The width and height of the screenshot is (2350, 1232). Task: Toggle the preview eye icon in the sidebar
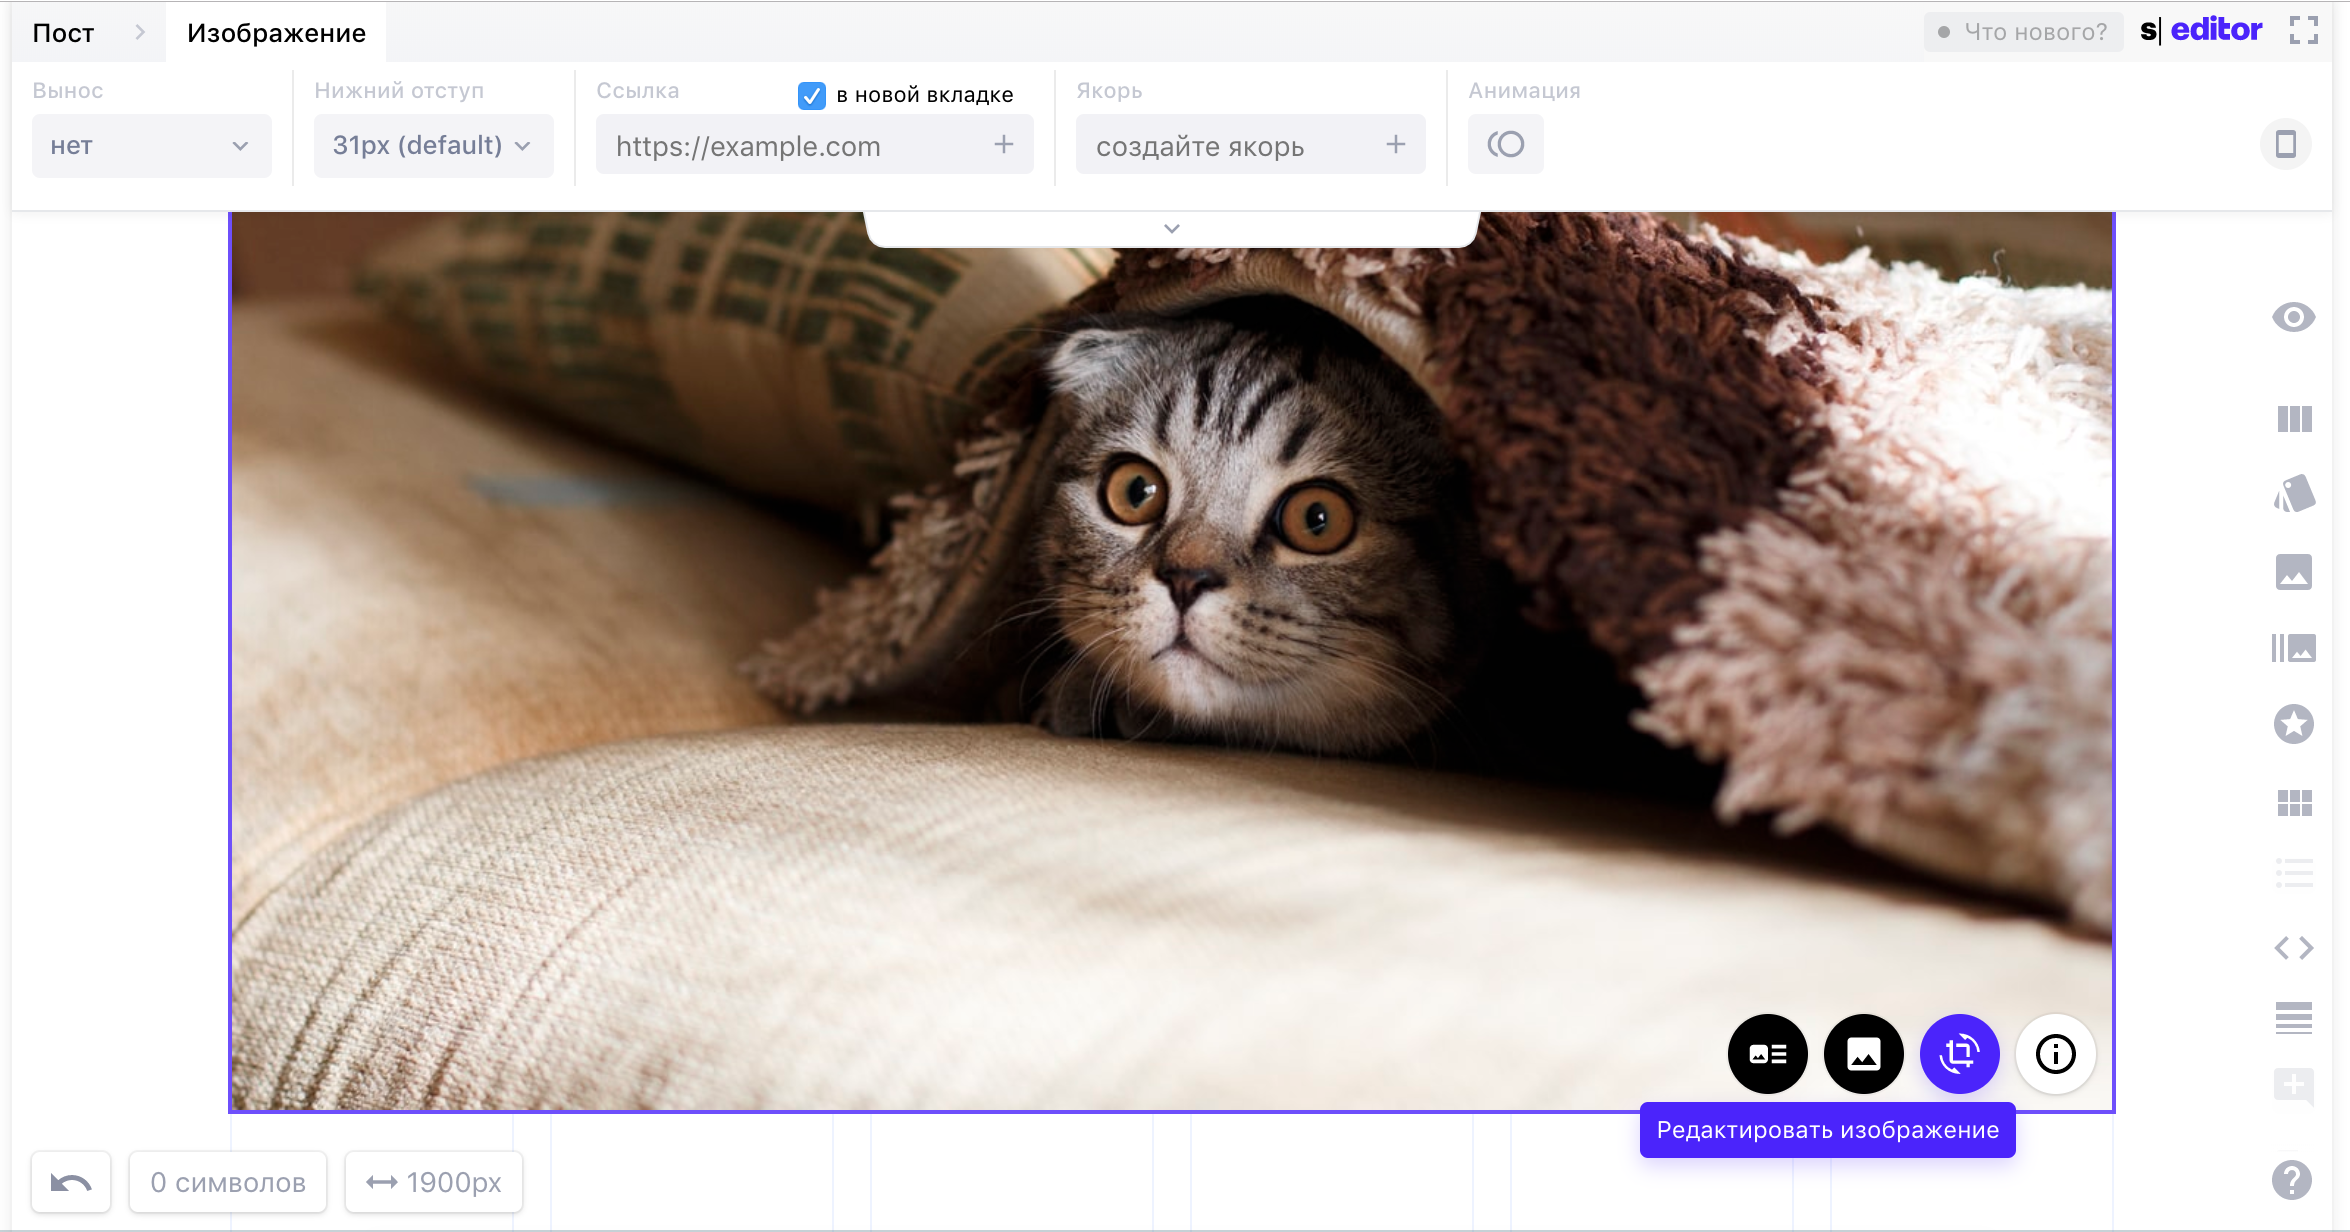(x=2294, y=317)
